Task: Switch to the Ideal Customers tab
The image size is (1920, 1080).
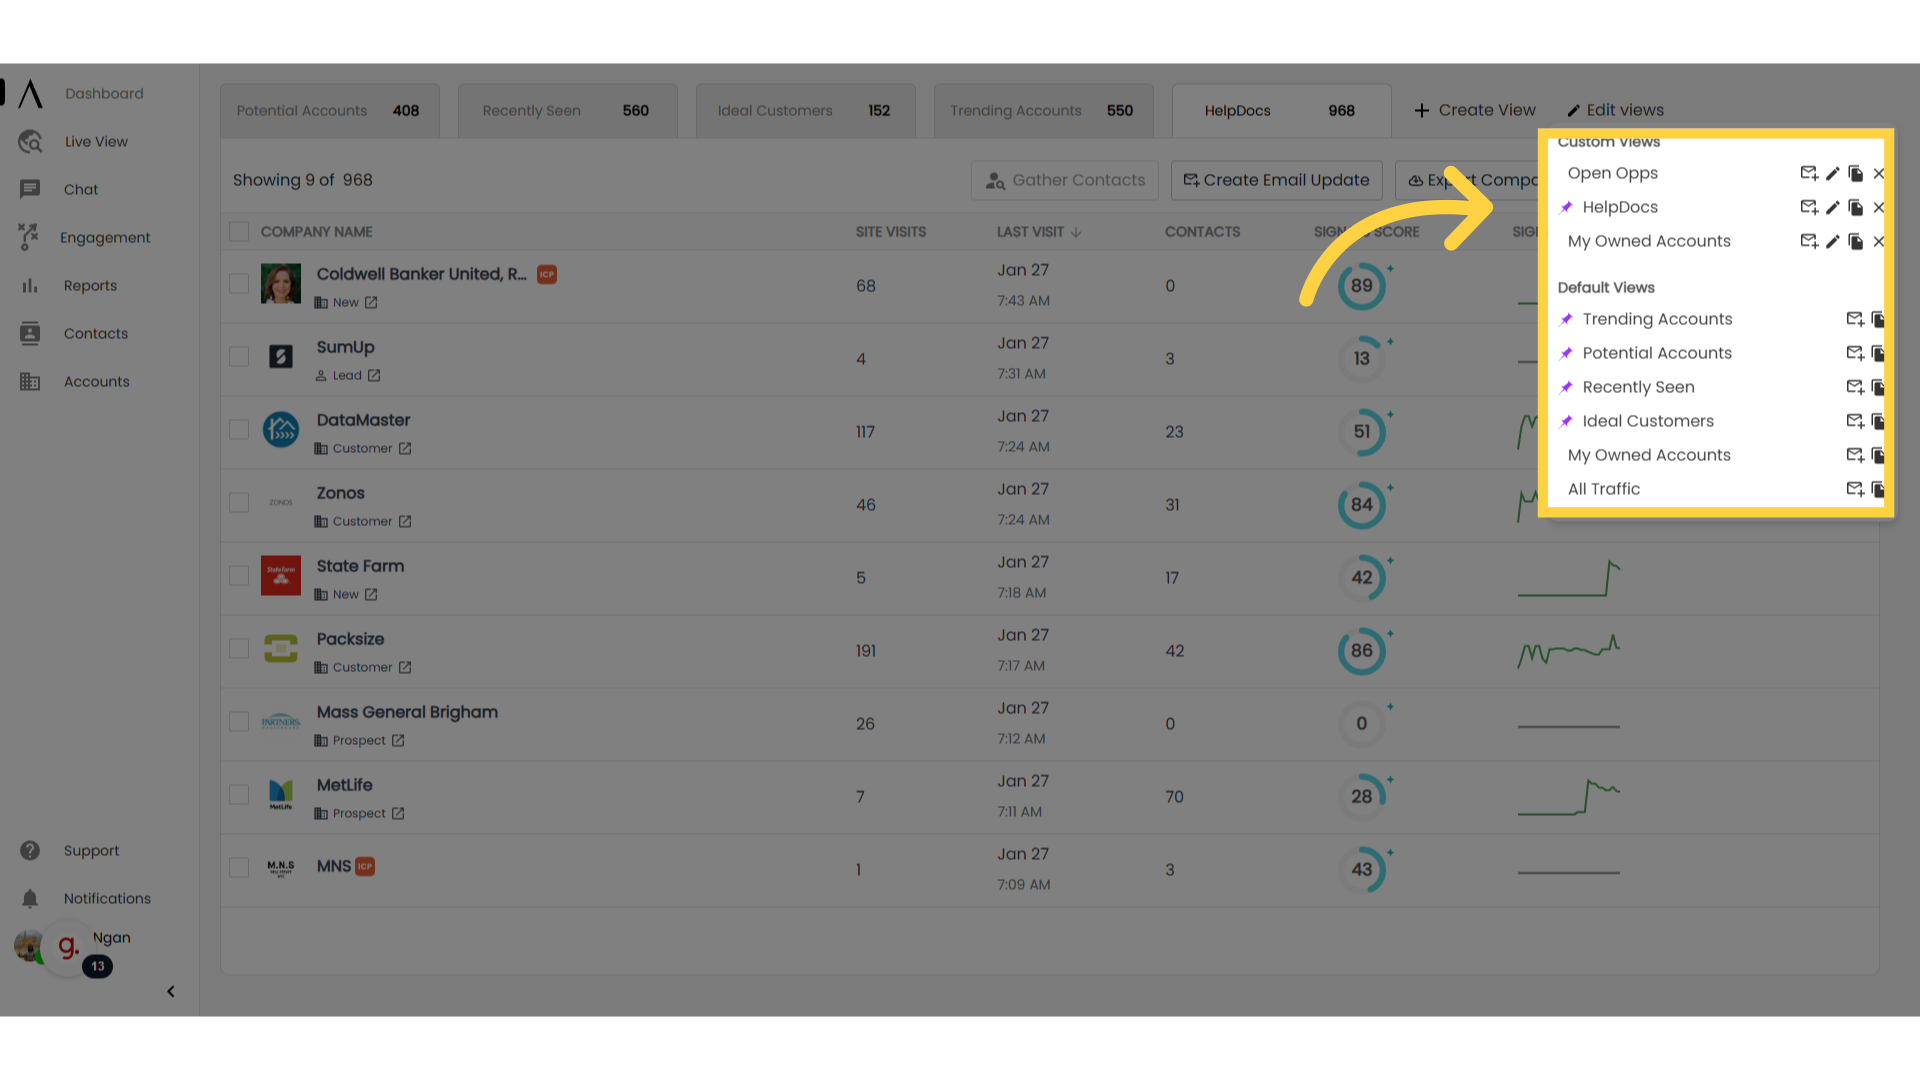Action: coord(806,111)
